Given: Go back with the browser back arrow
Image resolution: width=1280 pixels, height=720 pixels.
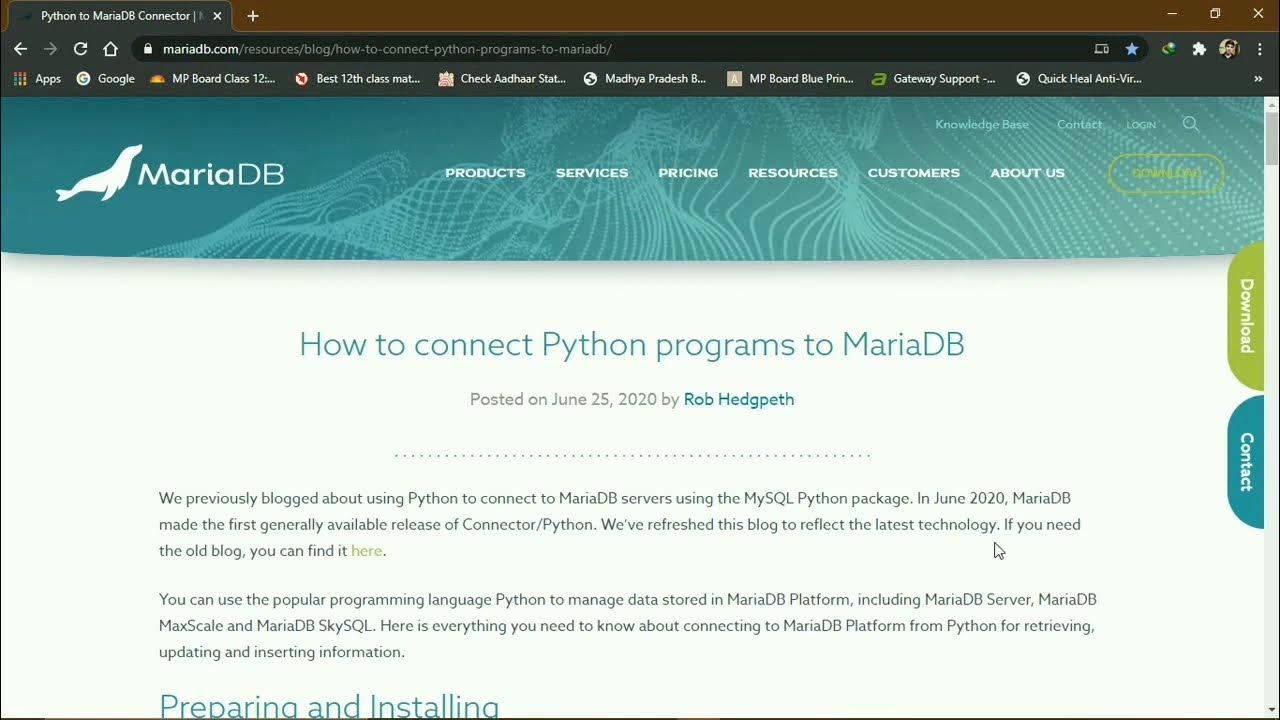Looking at the screenshot, I should pos(20,49).
